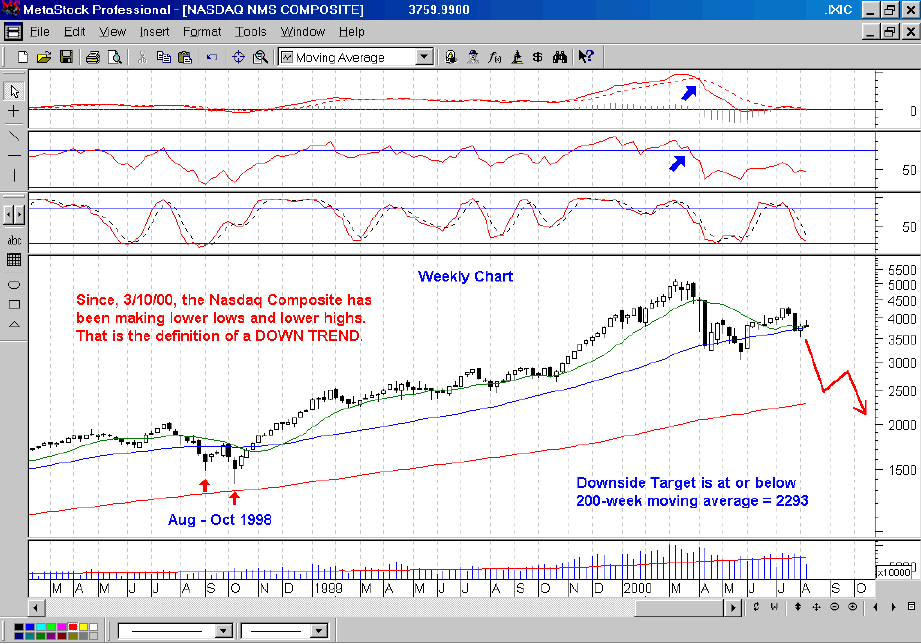Click the binoculars search icon
The image size is (921, 644).
[x=560, y=57]
